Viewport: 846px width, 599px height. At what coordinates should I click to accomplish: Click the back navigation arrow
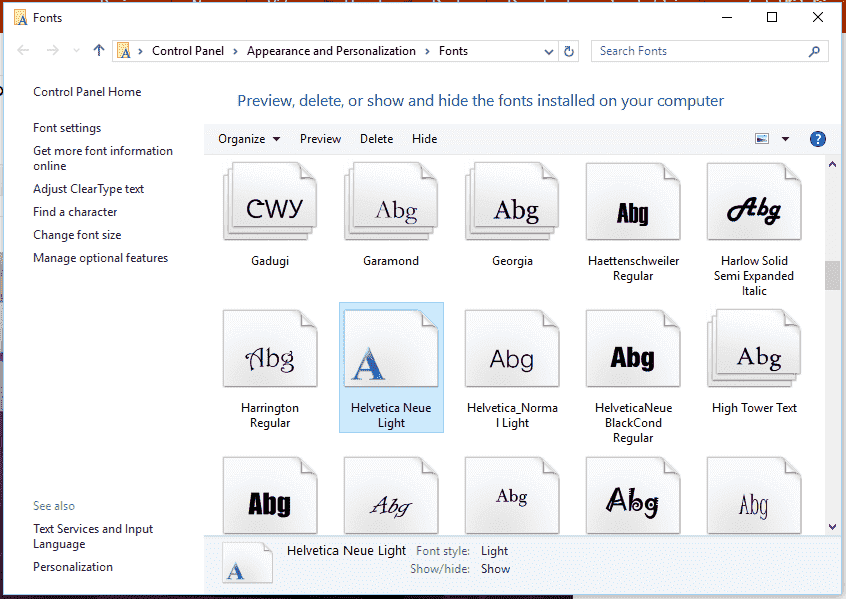(x=23, y=51)
